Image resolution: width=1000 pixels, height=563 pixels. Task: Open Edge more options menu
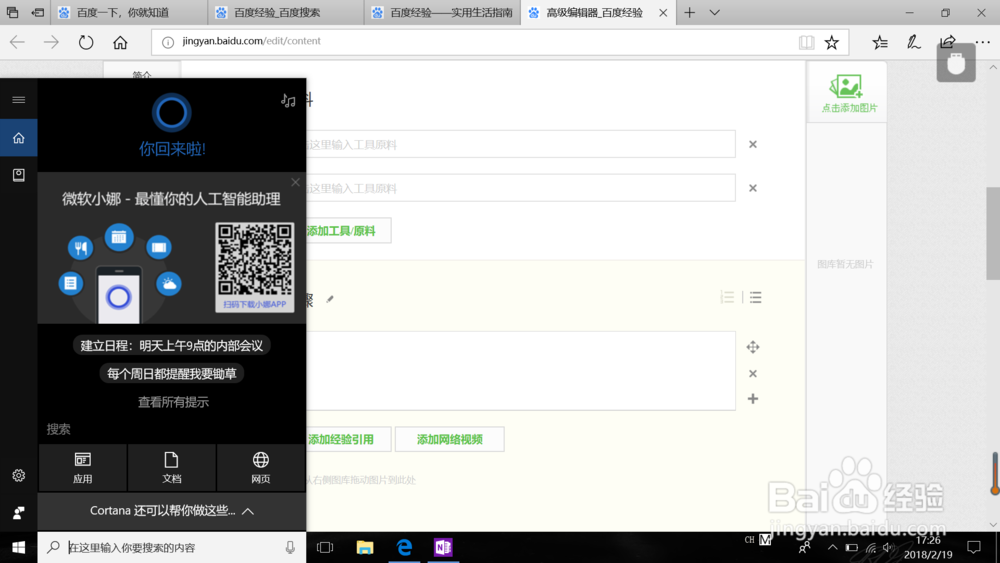coord(983,42)
